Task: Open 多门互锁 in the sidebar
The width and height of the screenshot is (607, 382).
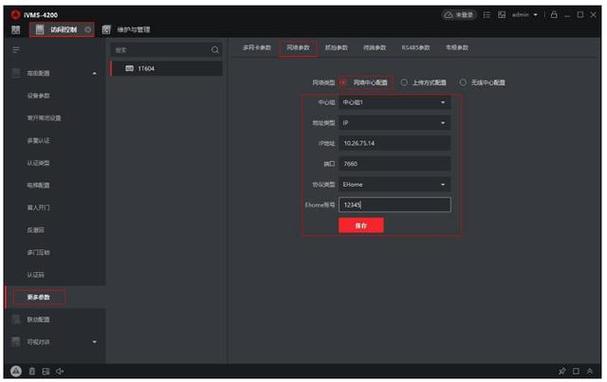Action: [38, 253]
